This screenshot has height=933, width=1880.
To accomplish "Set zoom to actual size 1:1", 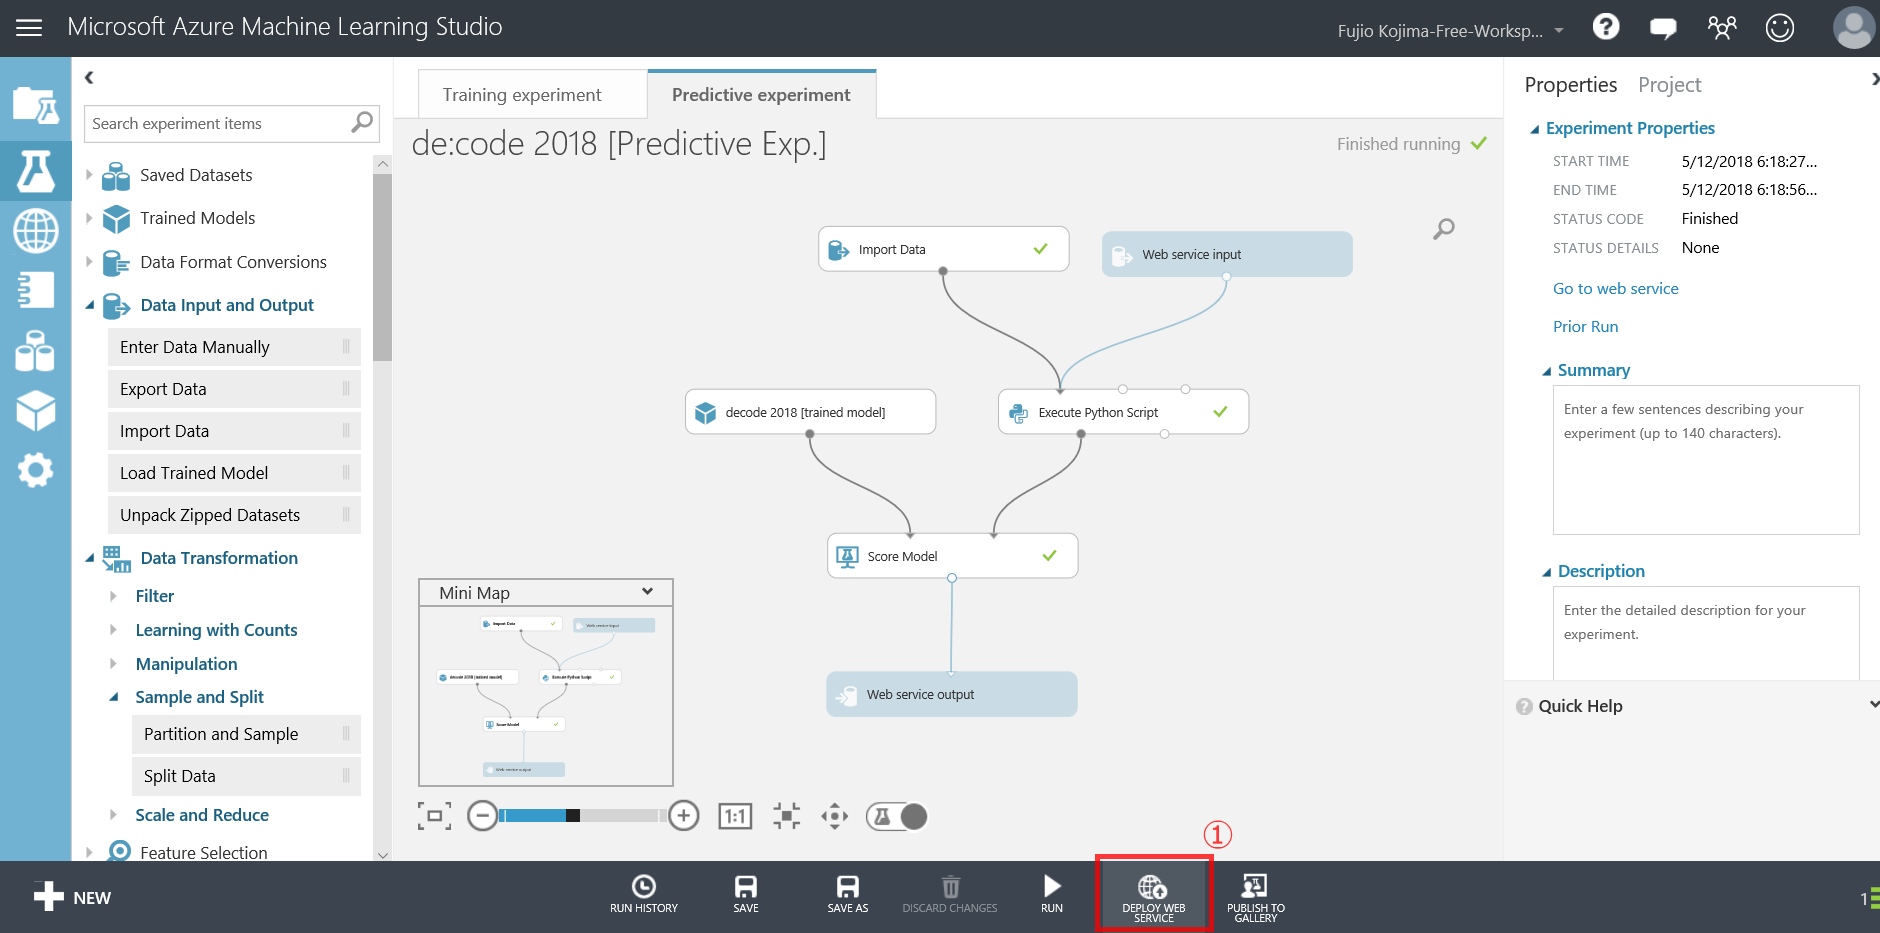I will pos(735,816).
